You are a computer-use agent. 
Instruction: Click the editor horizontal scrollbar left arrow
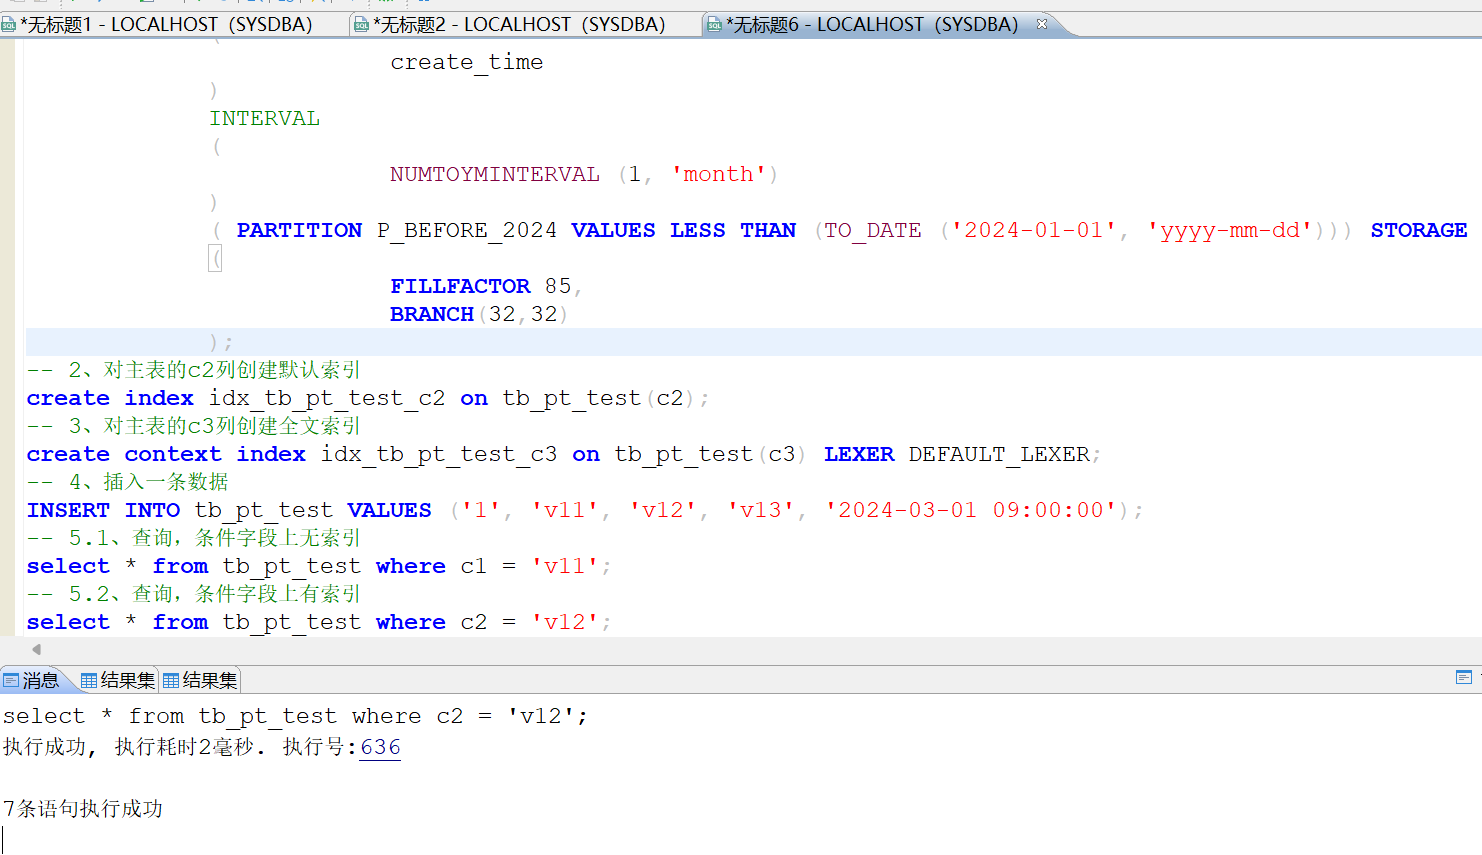pyautogui.click(x=37, y=649)
